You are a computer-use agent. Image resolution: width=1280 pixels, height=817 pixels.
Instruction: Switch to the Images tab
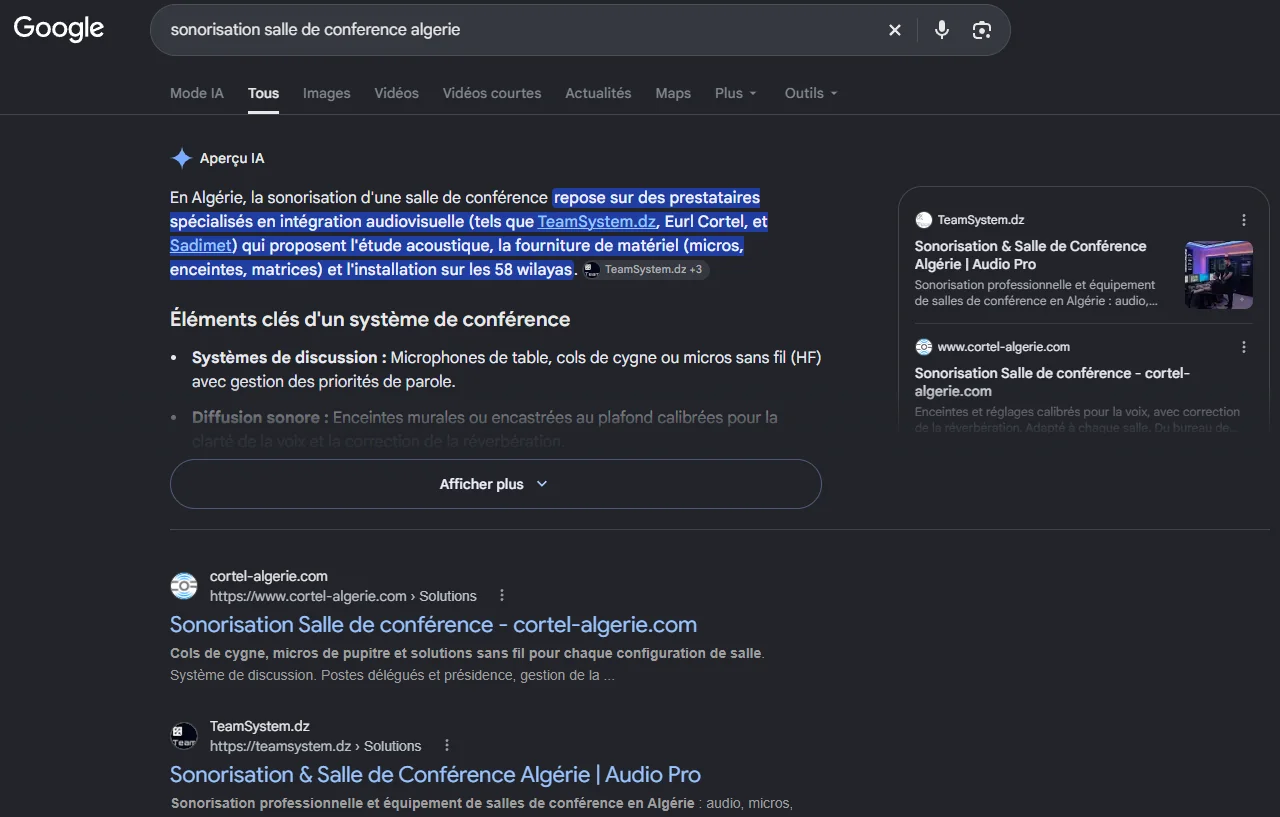coord(327,93)
